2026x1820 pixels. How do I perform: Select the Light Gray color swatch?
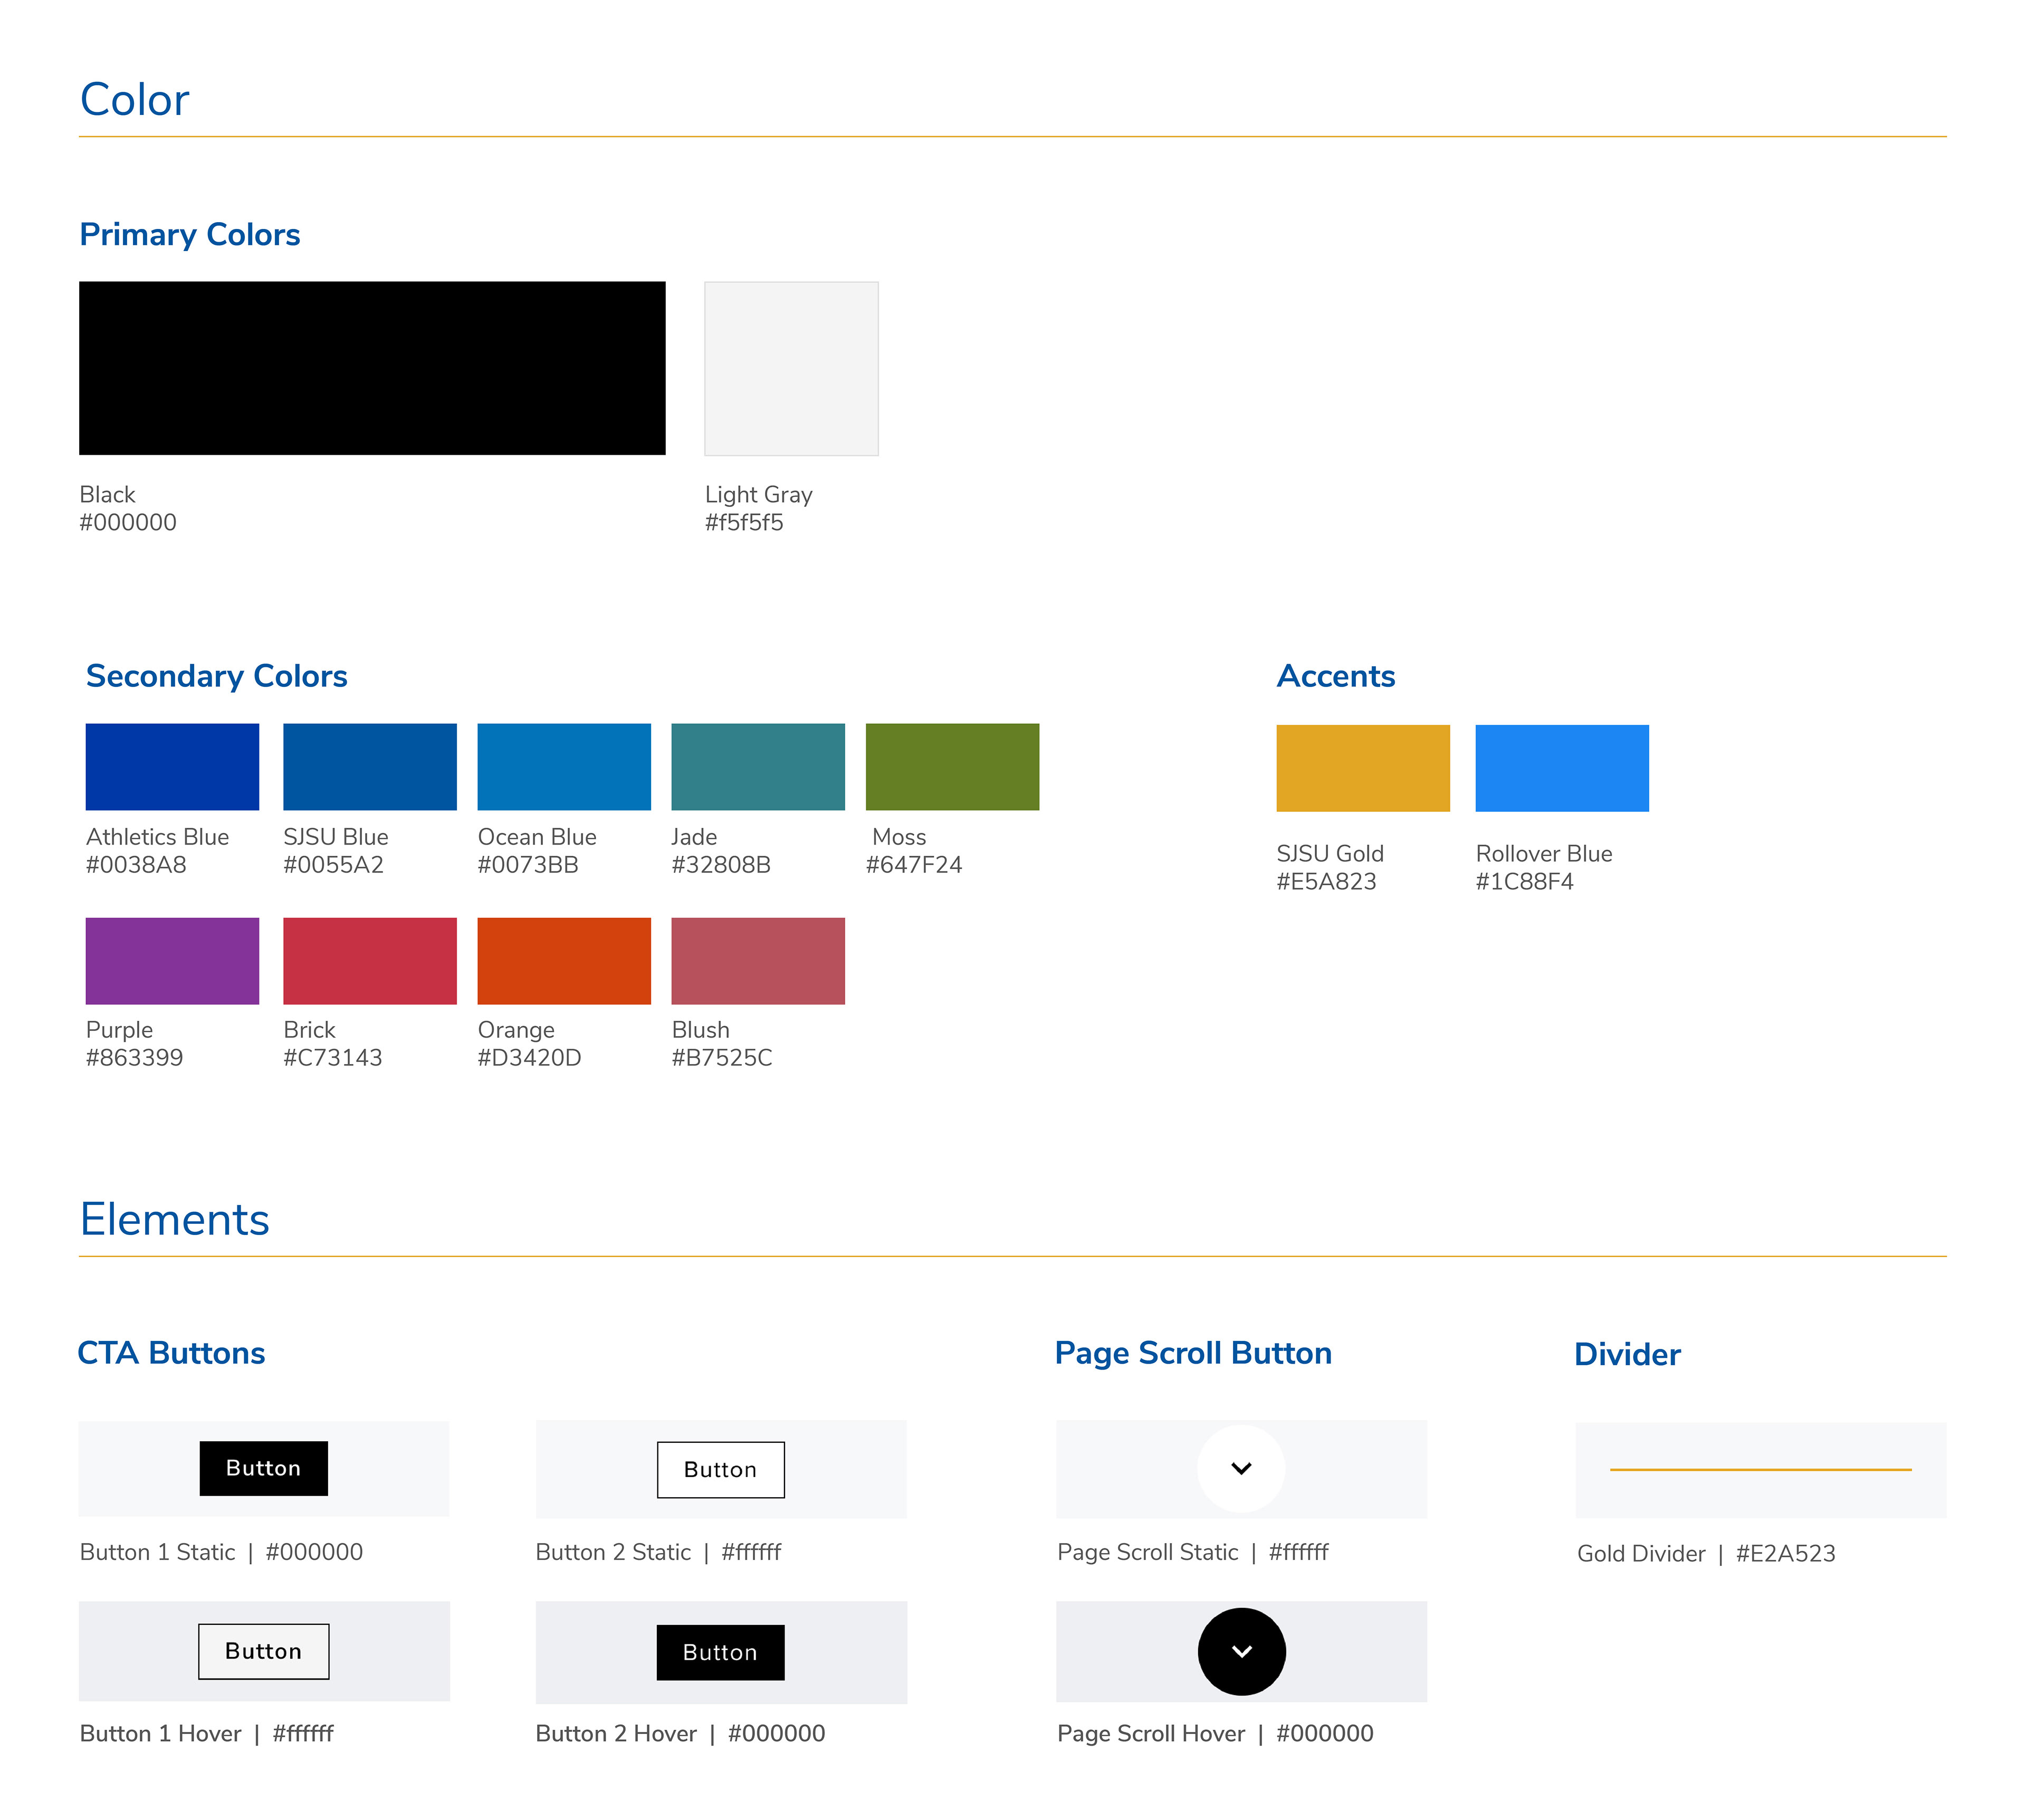pos(791,368)
